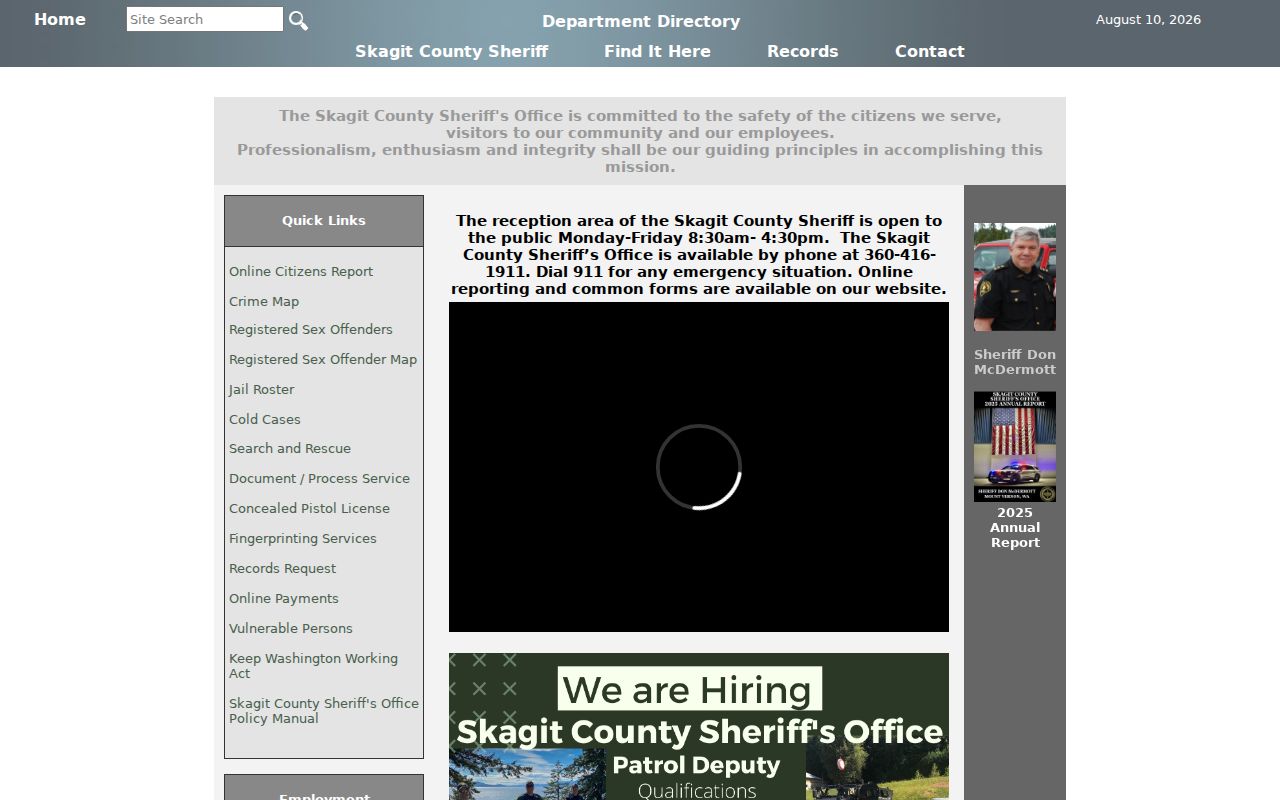The height and width of the screenshot is (800, 1280).
Task: Click the We are Hiring banner
Action: [699, 726]
